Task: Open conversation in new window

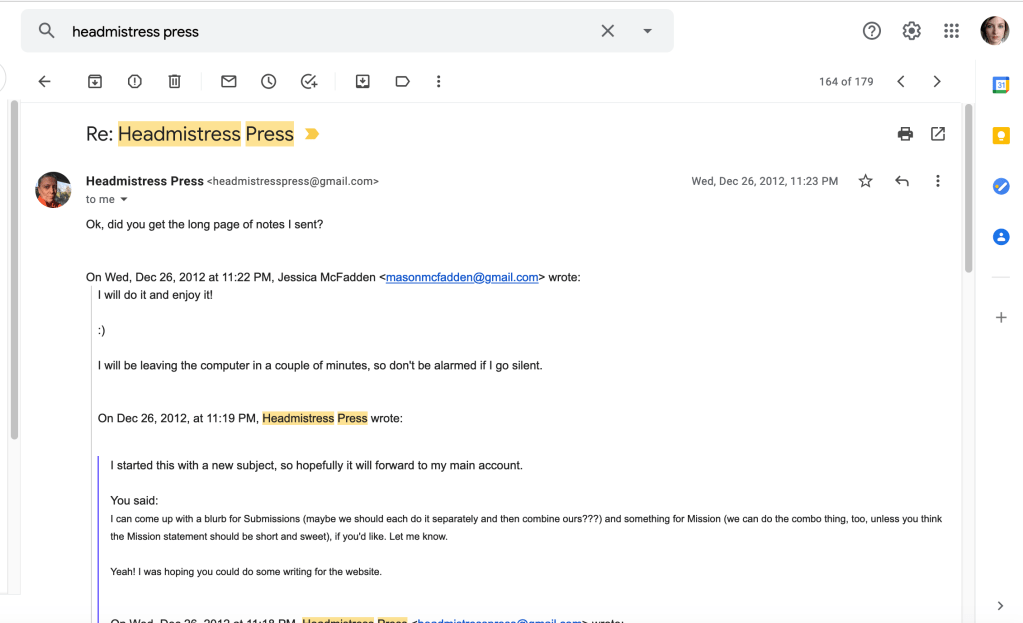Action: (938, 134)
